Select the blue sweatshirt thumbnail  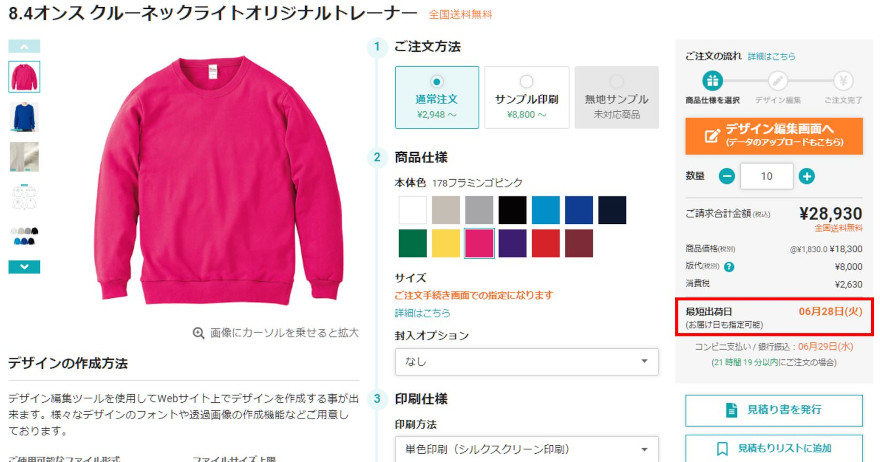24,117
